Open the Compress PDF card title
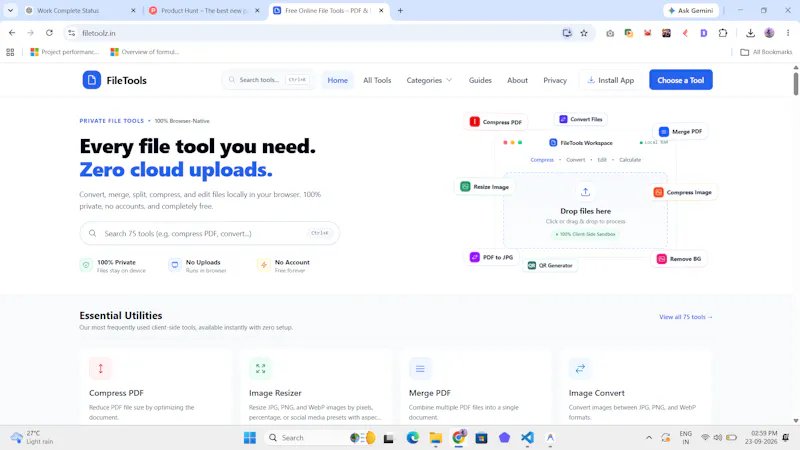 [x=116, y=393]
